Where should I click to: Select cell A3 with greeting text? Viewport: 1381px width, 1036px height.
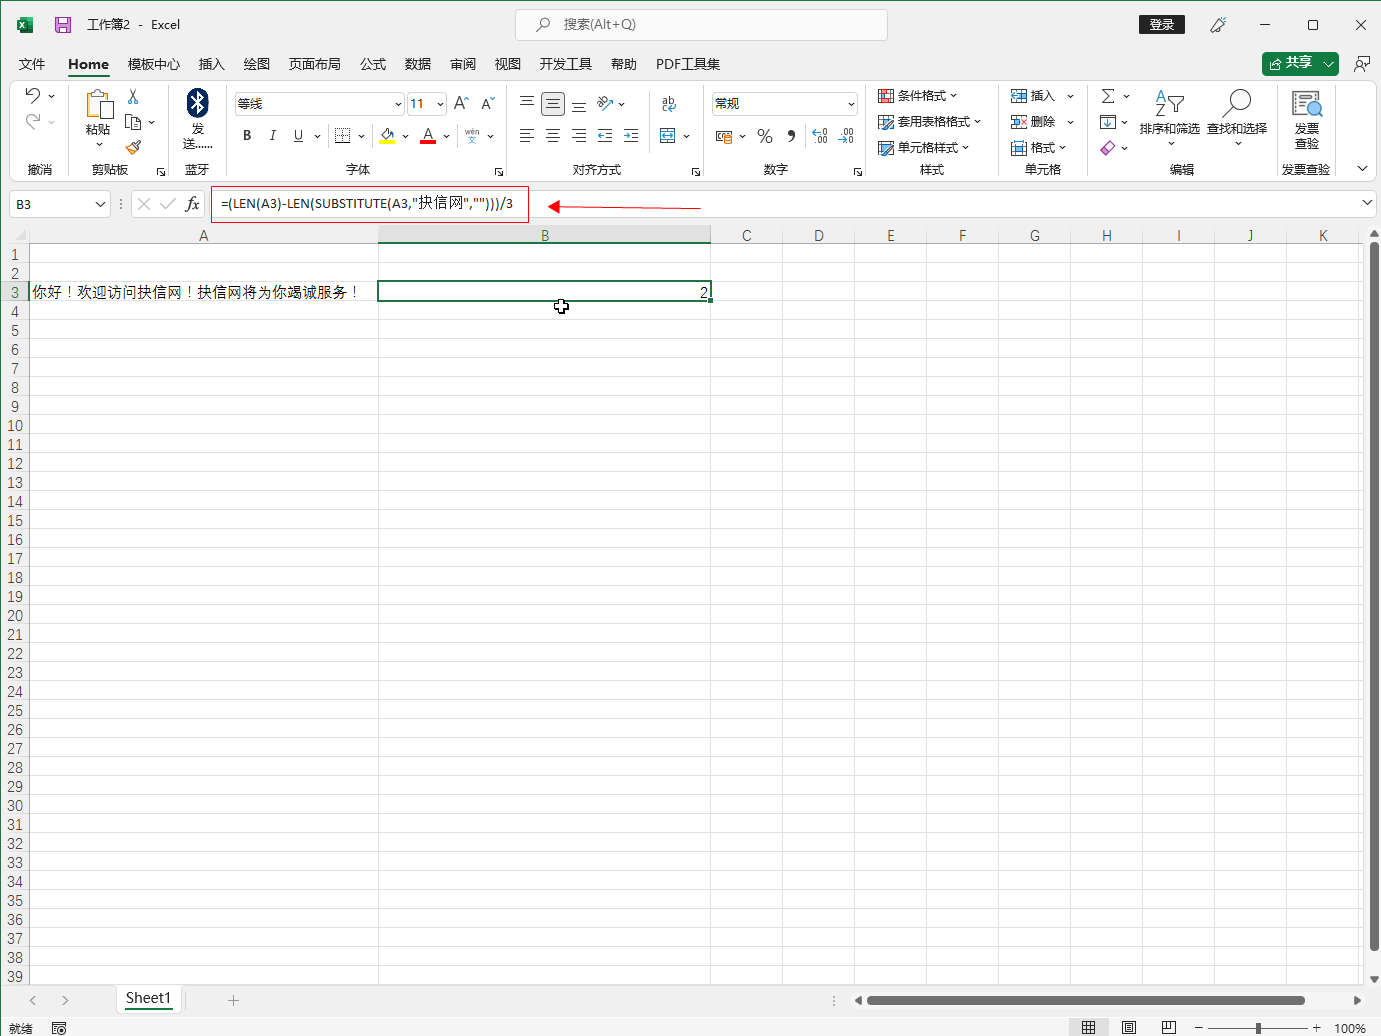click(x=203, y=292)
